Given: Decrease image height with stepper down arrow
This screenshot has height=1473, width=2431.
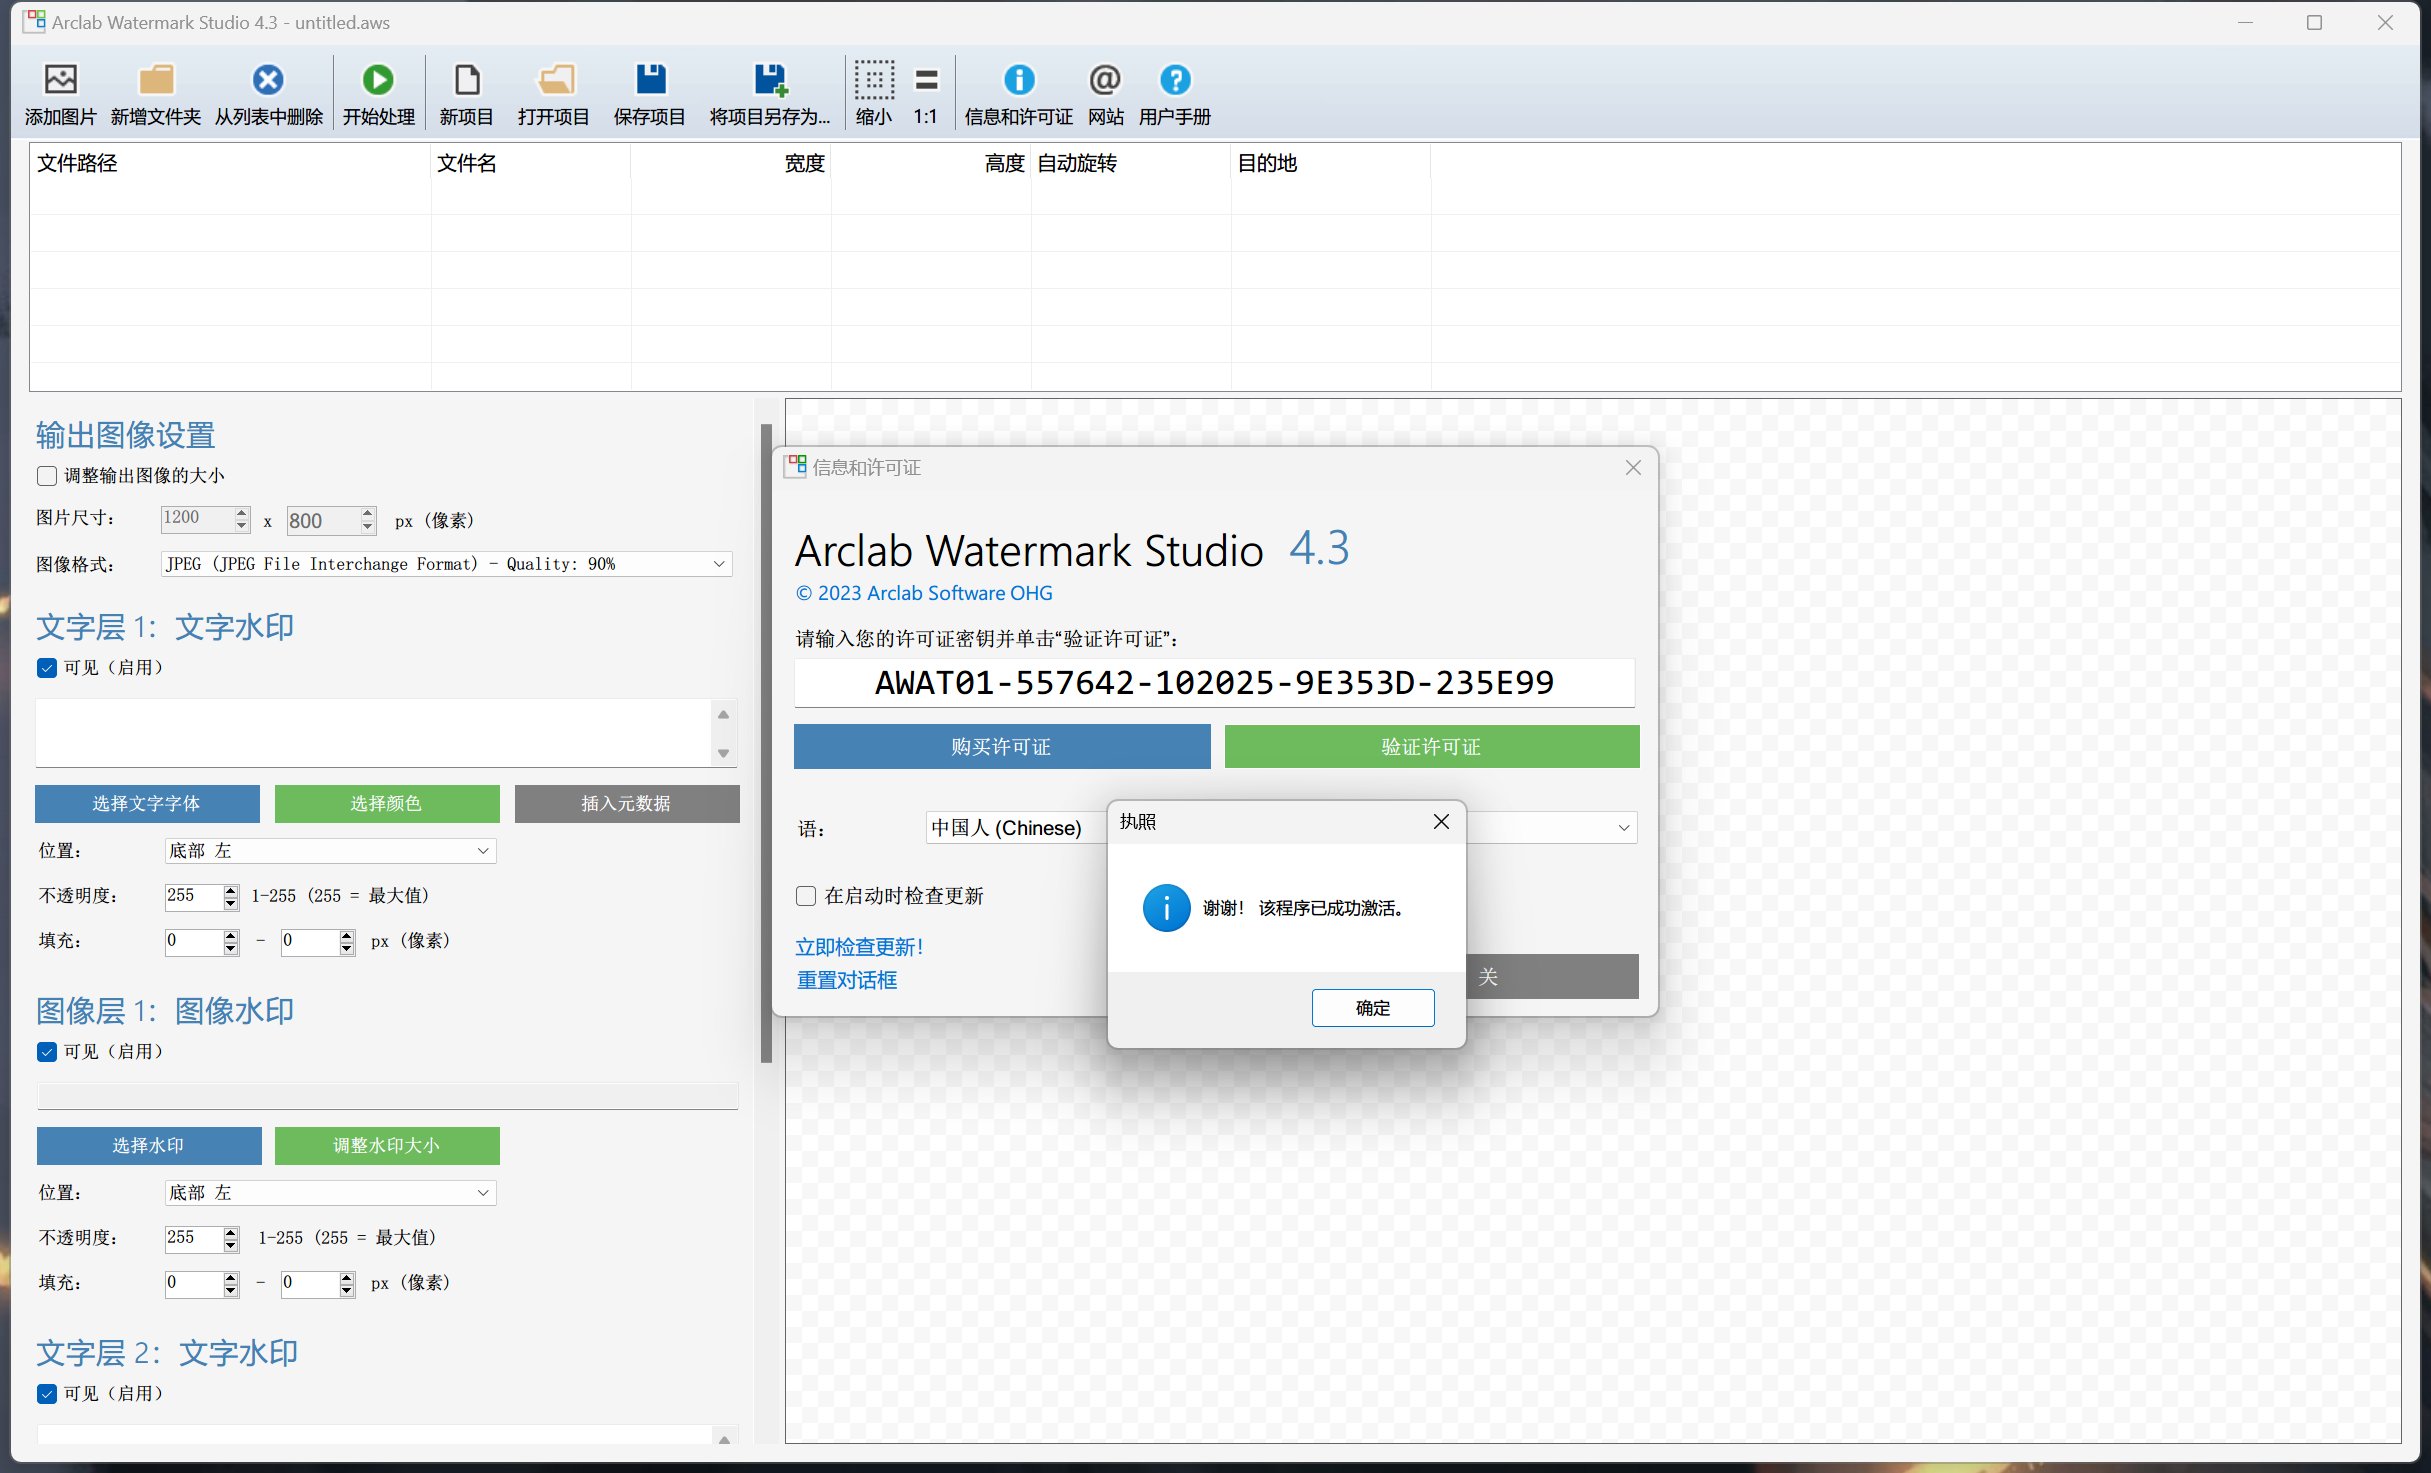Looking at the screenshot, I should (368, 527).
